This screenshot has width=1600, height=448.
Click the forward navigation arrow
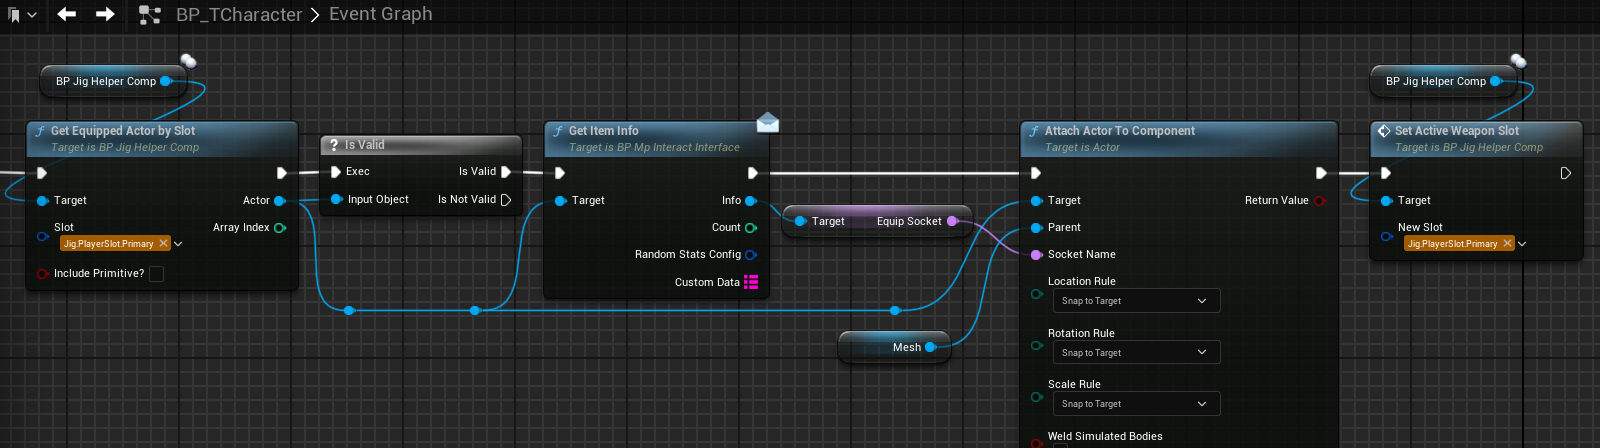pyautogui.click(x=105, y=14)
